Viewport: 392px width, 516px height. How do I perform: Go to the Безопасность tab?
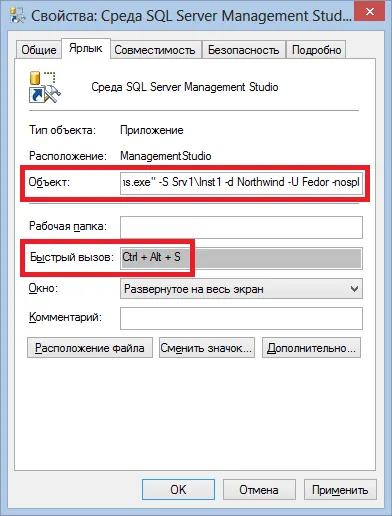coord(244,50)
